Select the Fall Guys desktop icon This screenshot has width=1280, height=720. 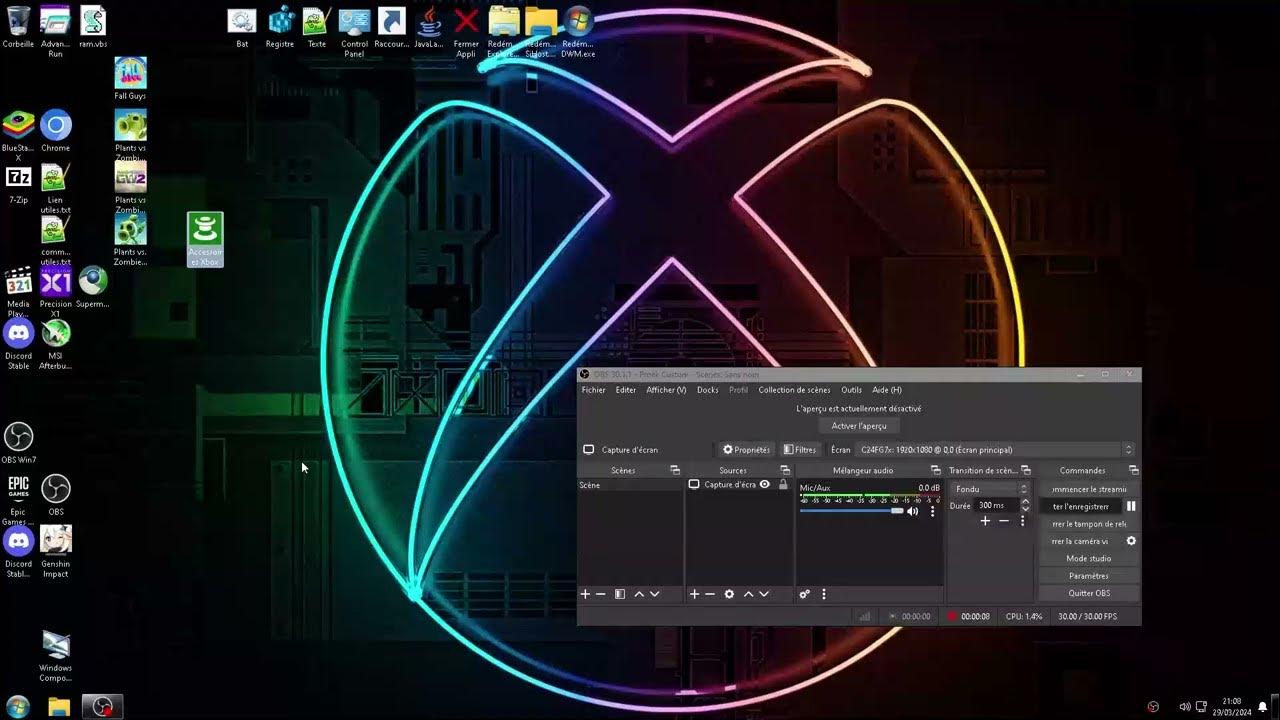click(130, 79)
